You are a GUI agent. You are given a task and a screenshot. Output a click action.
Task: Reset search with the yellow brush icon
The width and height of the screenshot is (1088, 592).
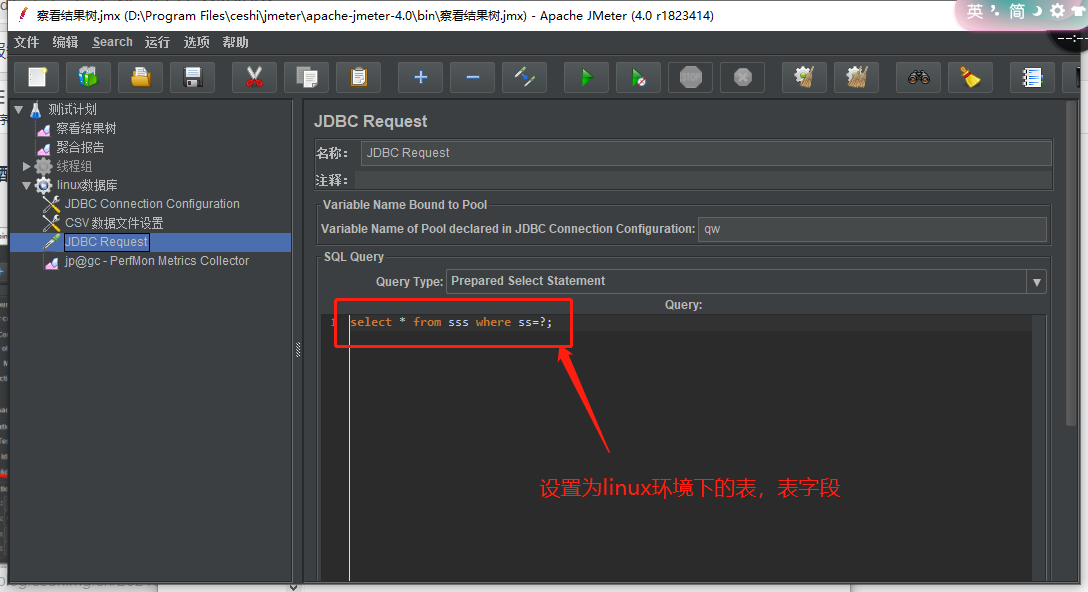tap(970, 77)
